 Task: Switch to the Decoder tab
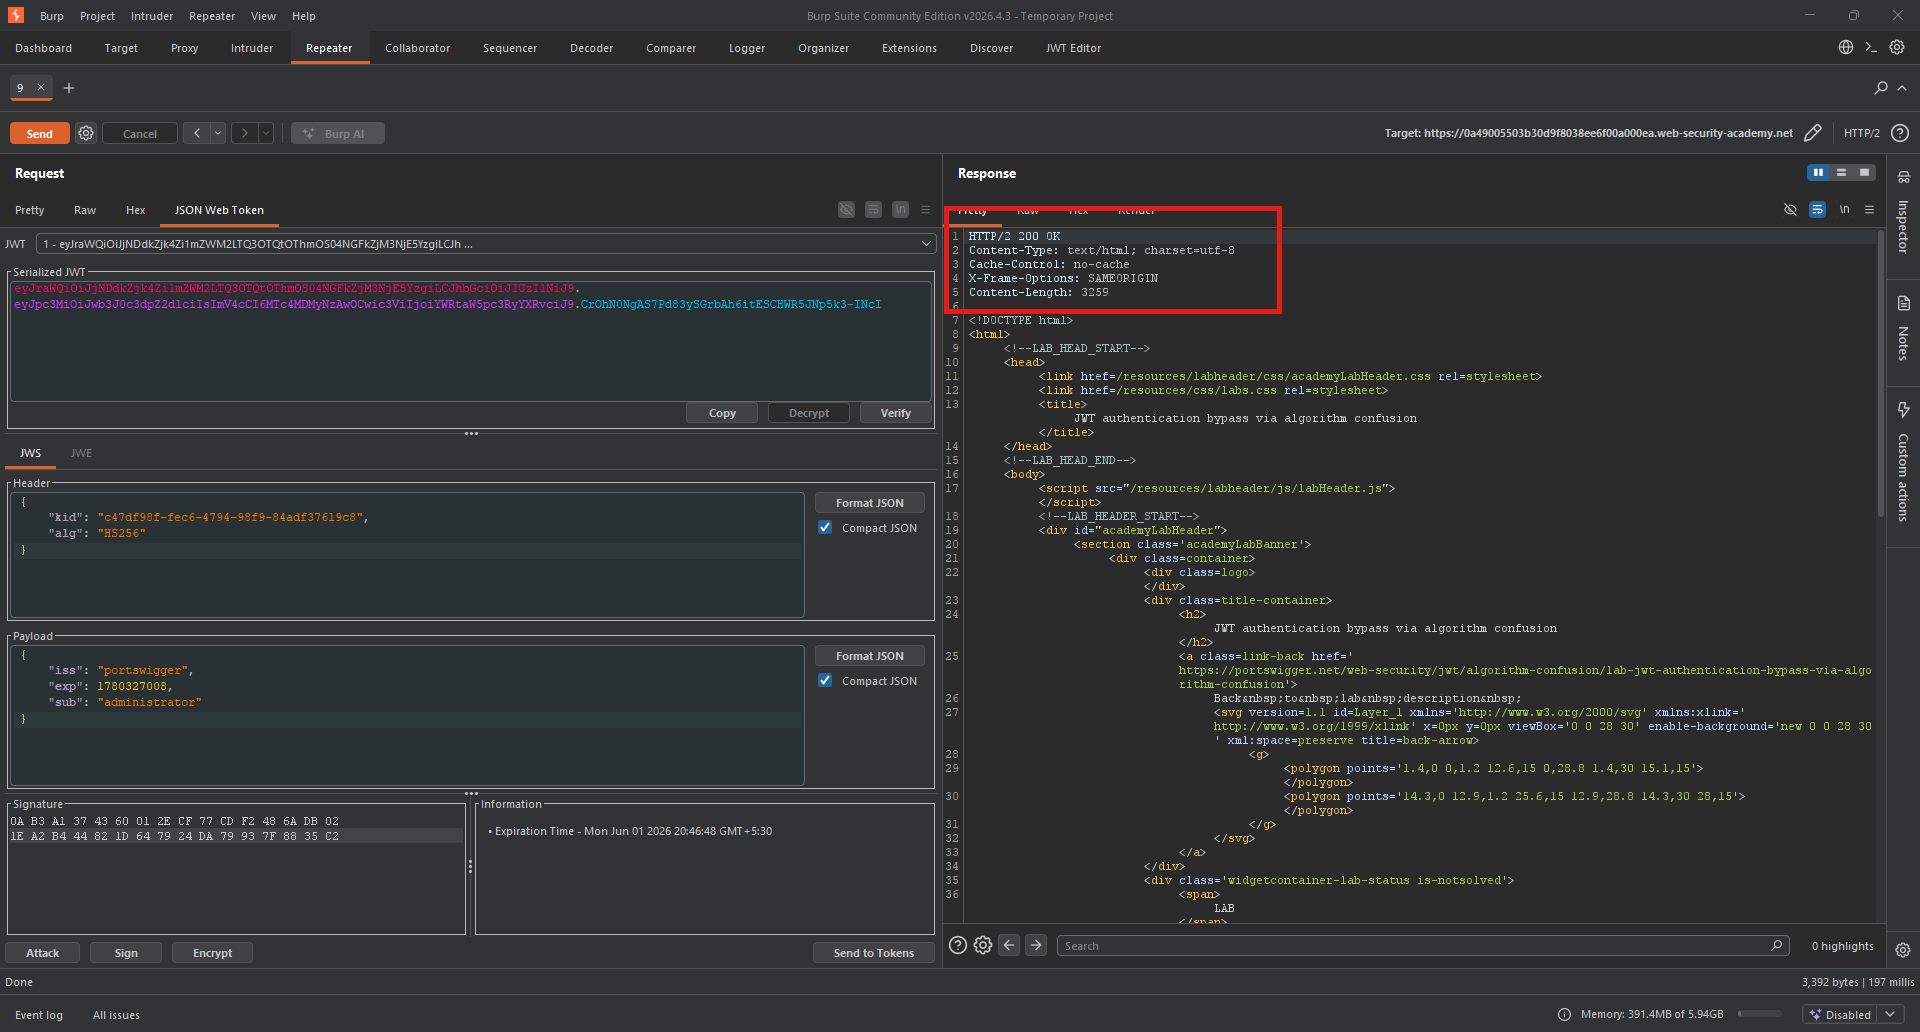point(591,48)
